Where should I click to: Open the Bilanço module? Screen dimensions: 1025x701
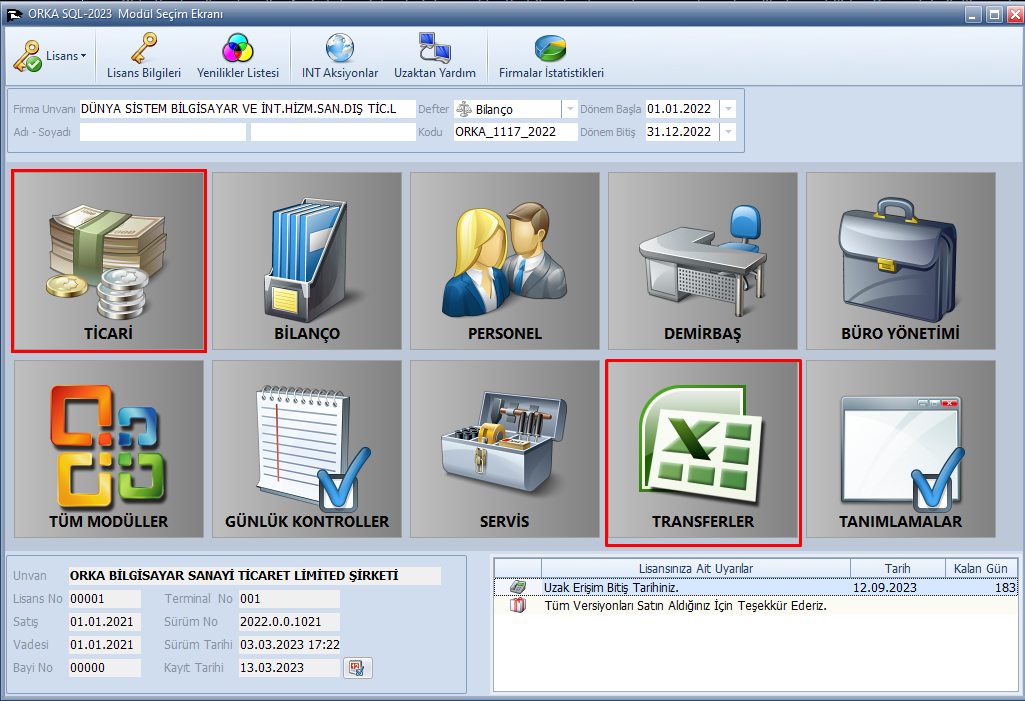tap(307, 261)
